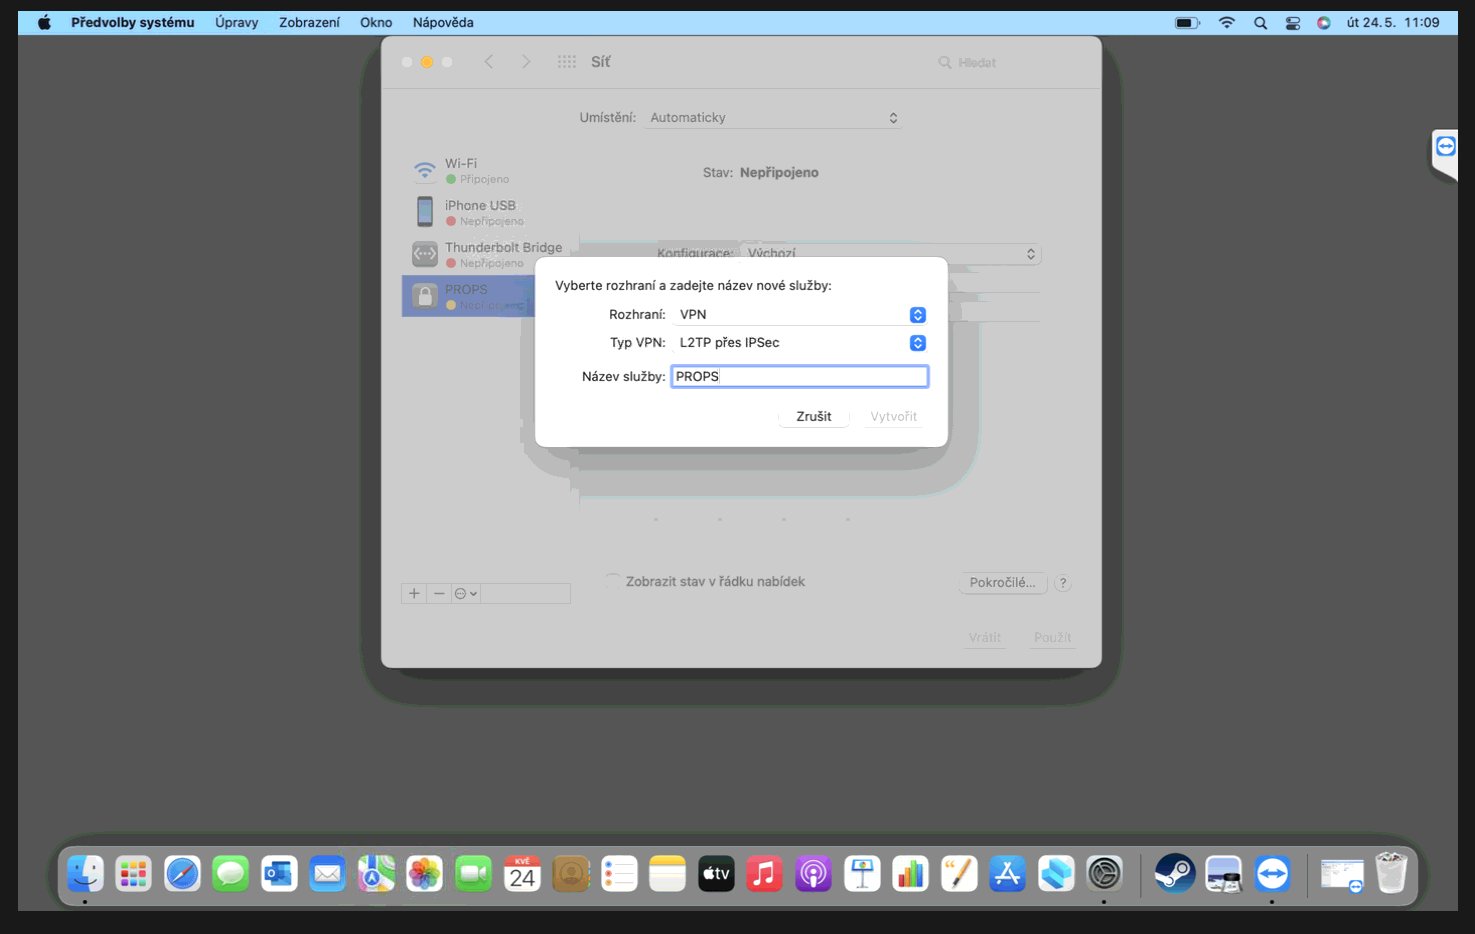This screenshot has height=934, width=1475.
Task: Open the Nápověda menu
Action: coord(443,22)
